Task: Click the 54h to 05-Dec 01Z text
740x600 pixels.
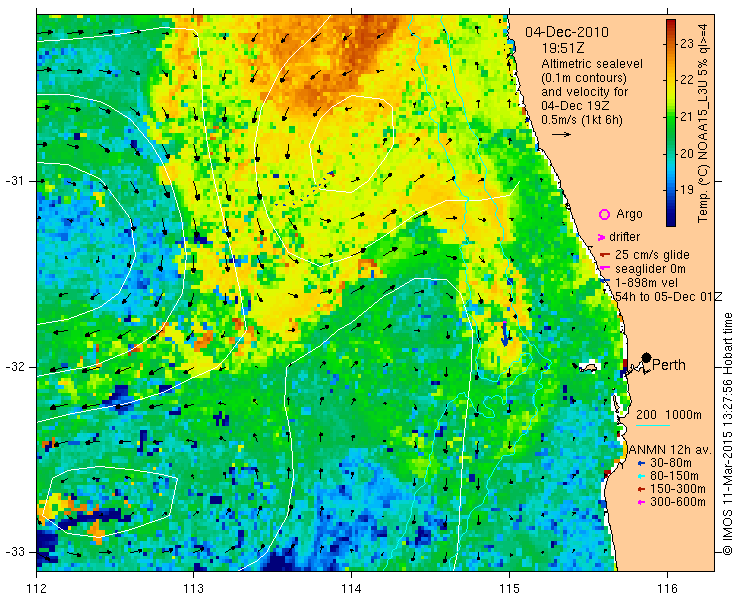Action: click(669, 296)
